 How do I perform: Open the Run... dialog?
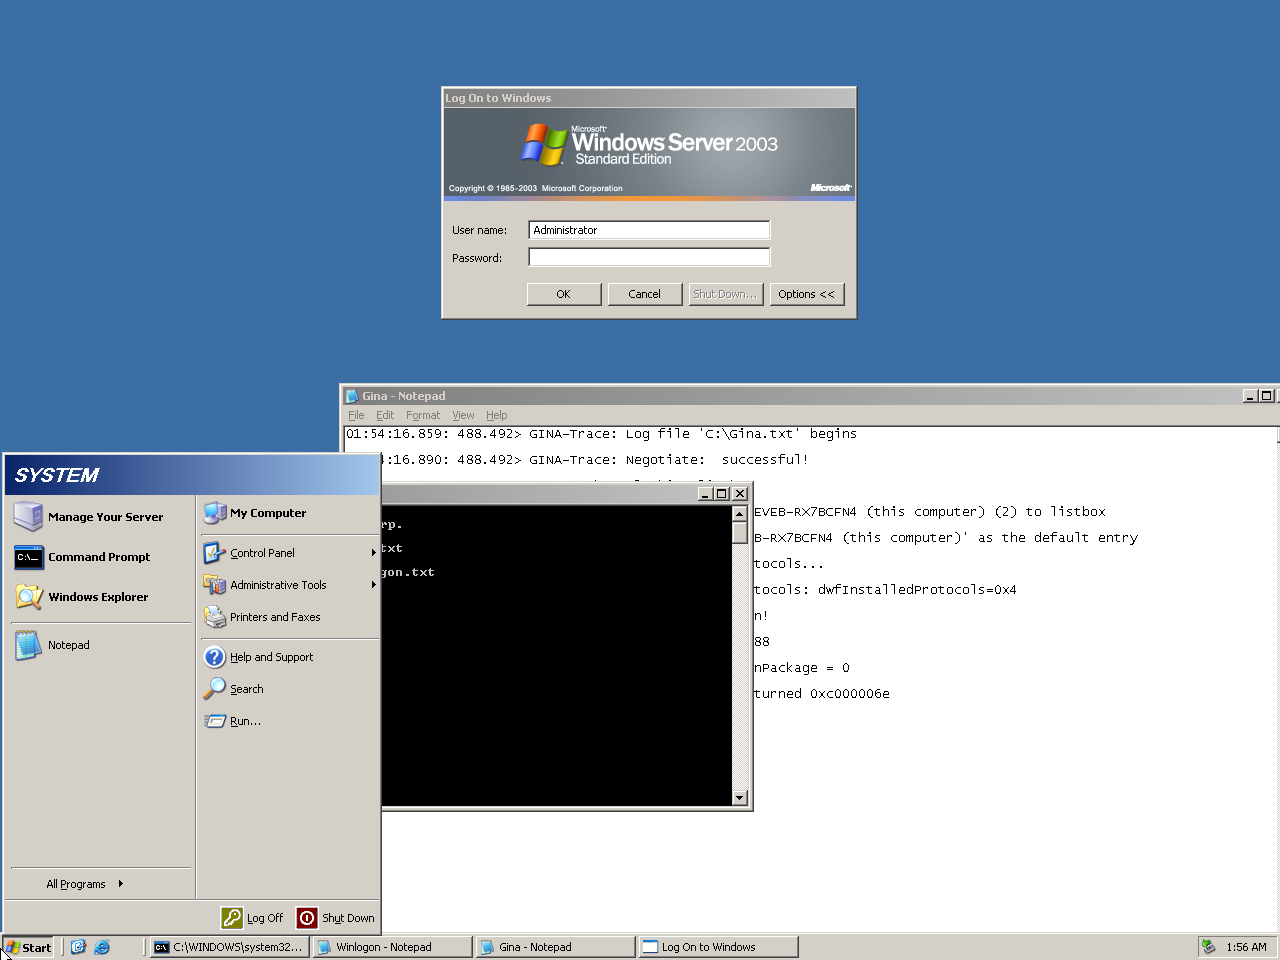click(290, 721)
